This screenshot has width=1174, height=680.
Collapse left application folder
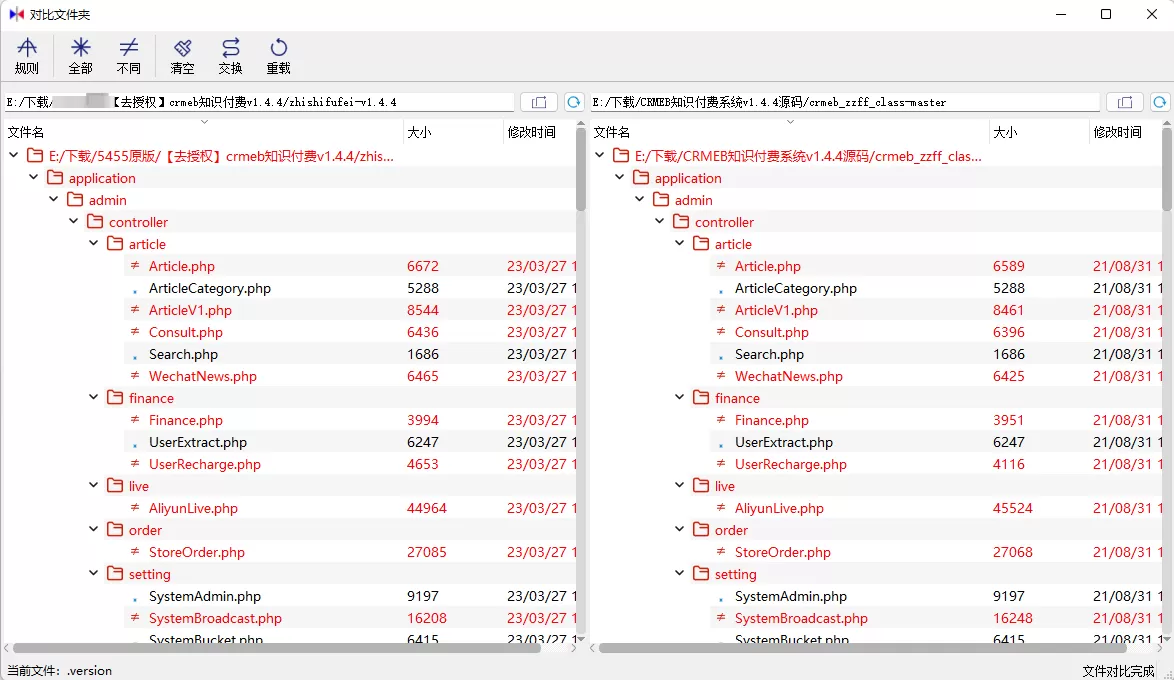pyautogui.click(x=34, y=177)
